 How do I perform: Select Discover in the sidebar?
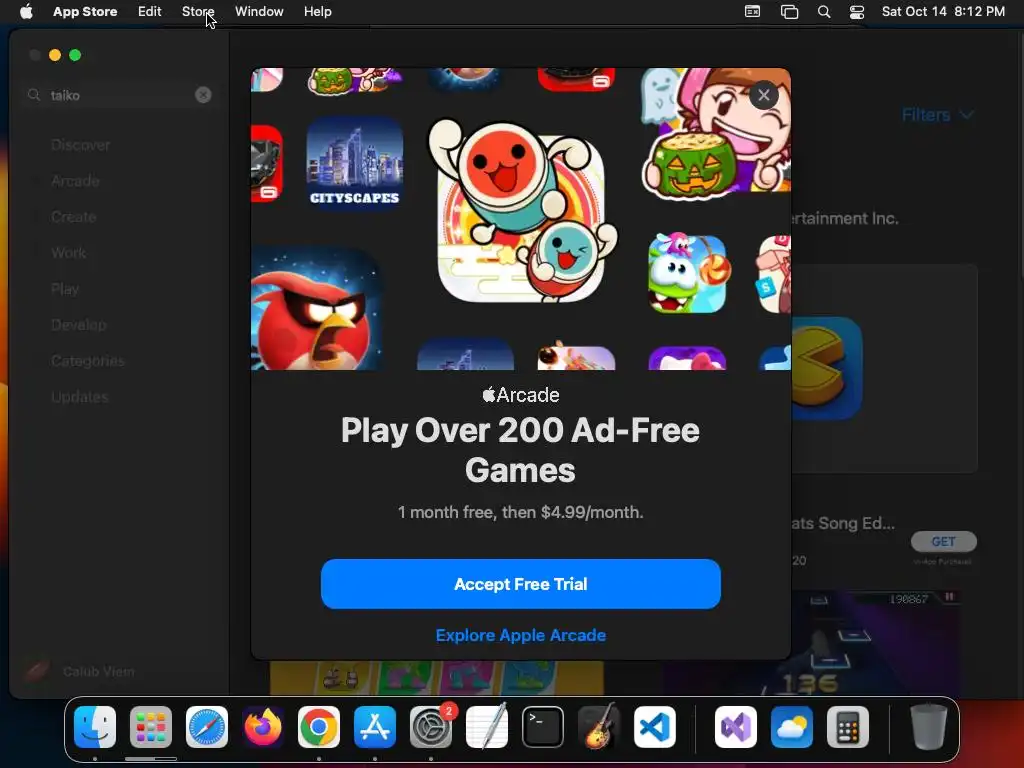coord(80,145)
